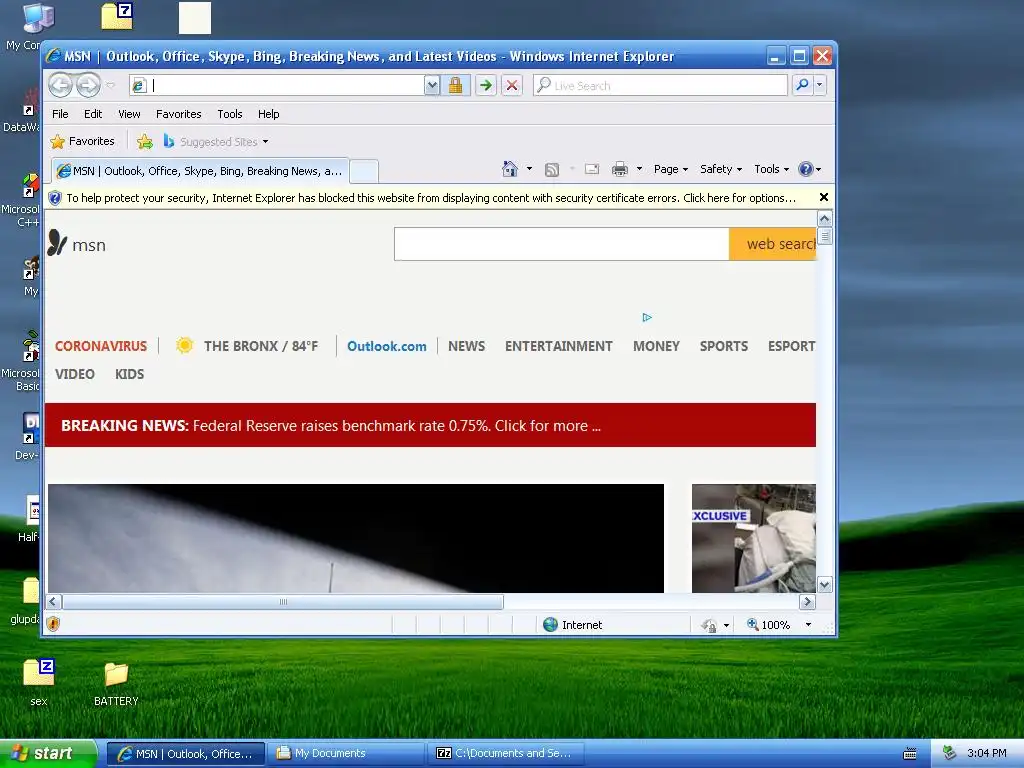Click the orange web search button
1024x768 pixels.
773,244
